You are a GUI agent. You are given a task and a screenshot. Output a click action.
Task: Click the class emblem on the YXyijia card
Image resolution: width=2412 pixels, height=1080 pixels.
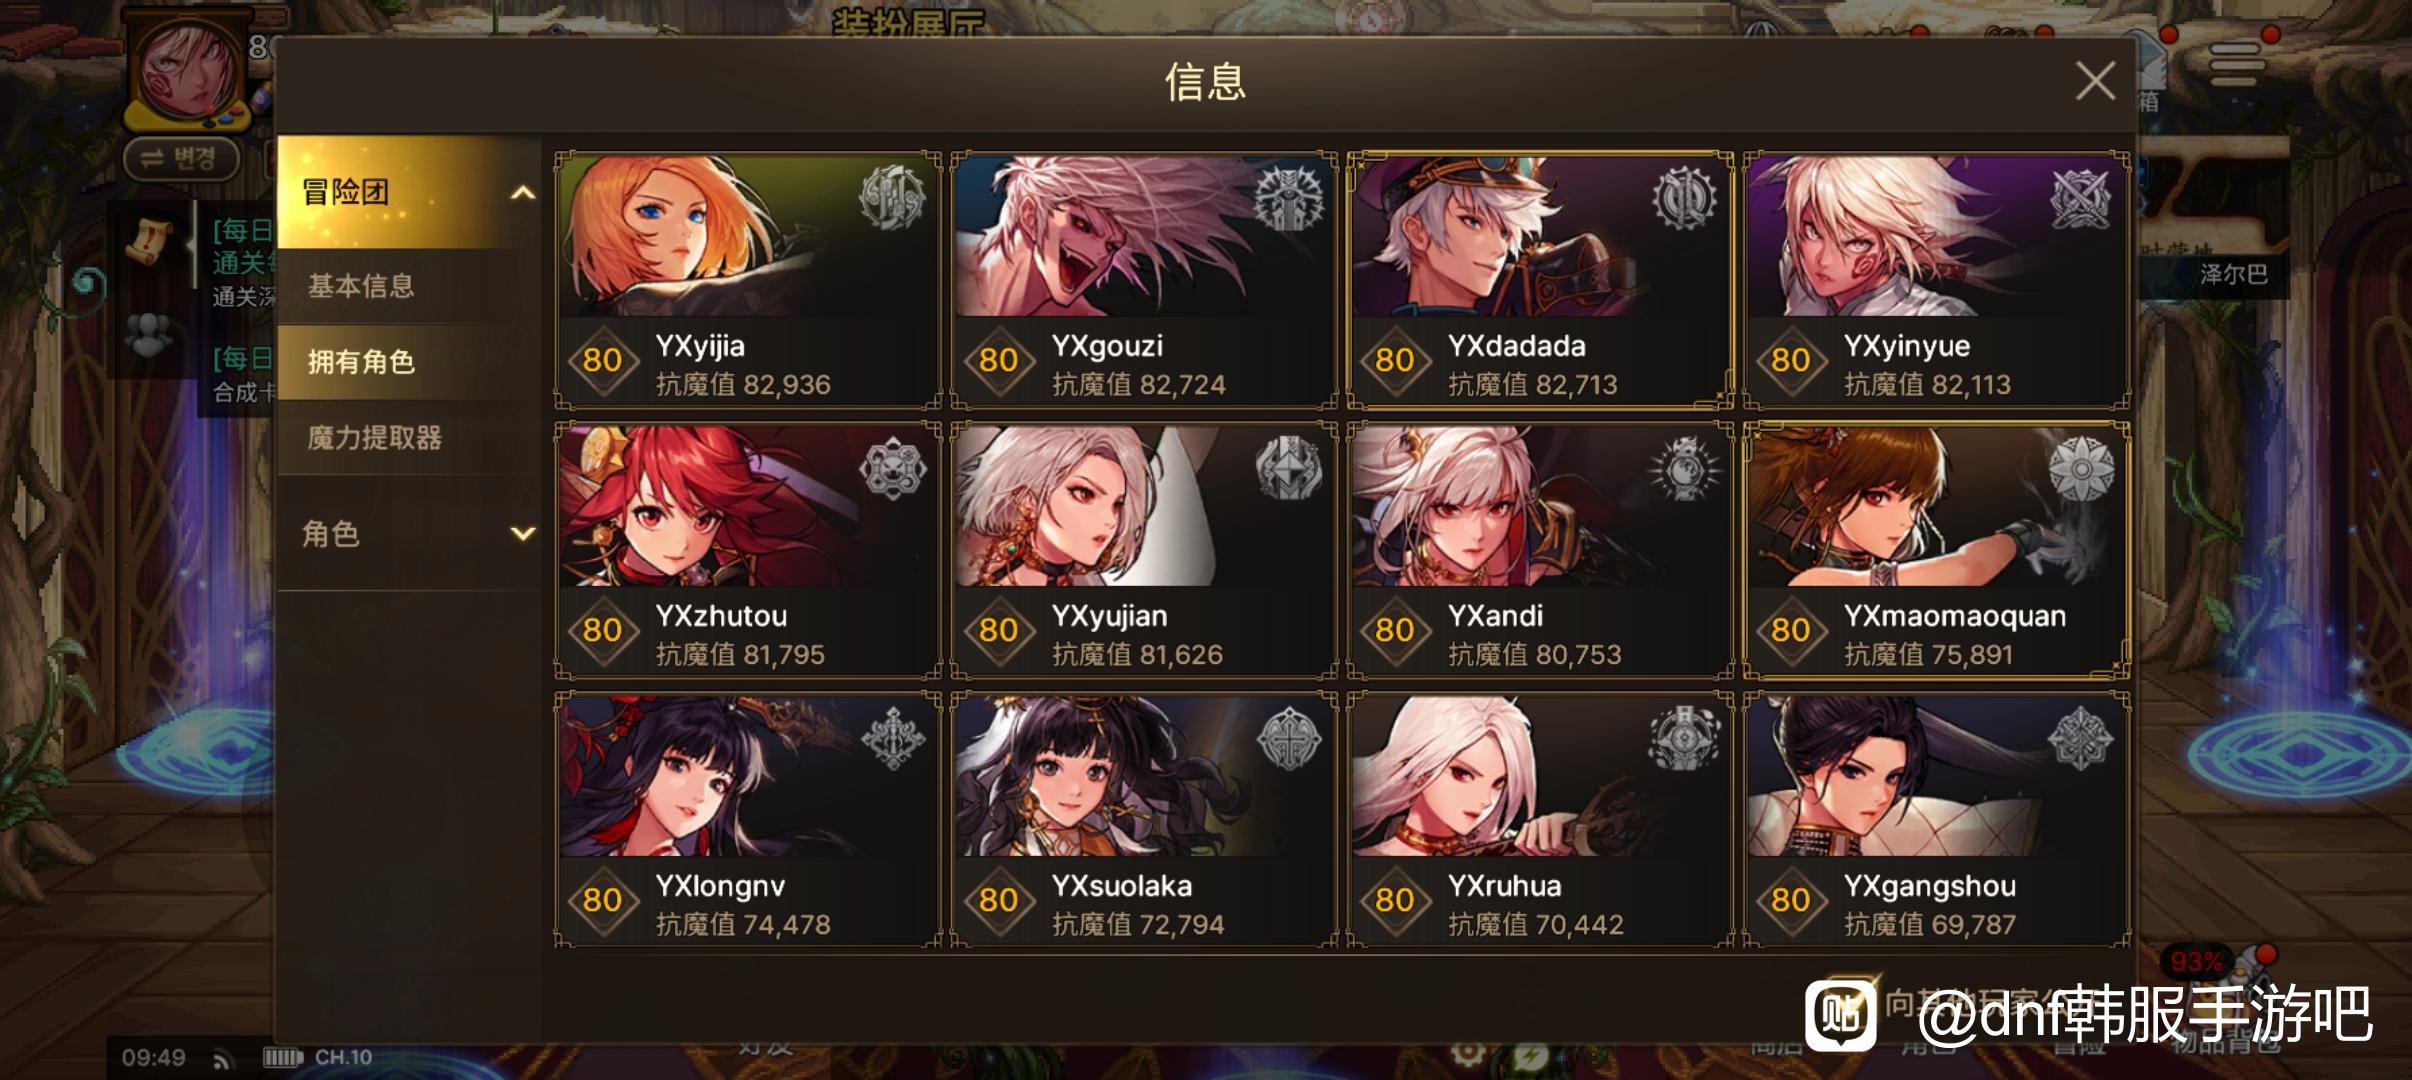892,197
